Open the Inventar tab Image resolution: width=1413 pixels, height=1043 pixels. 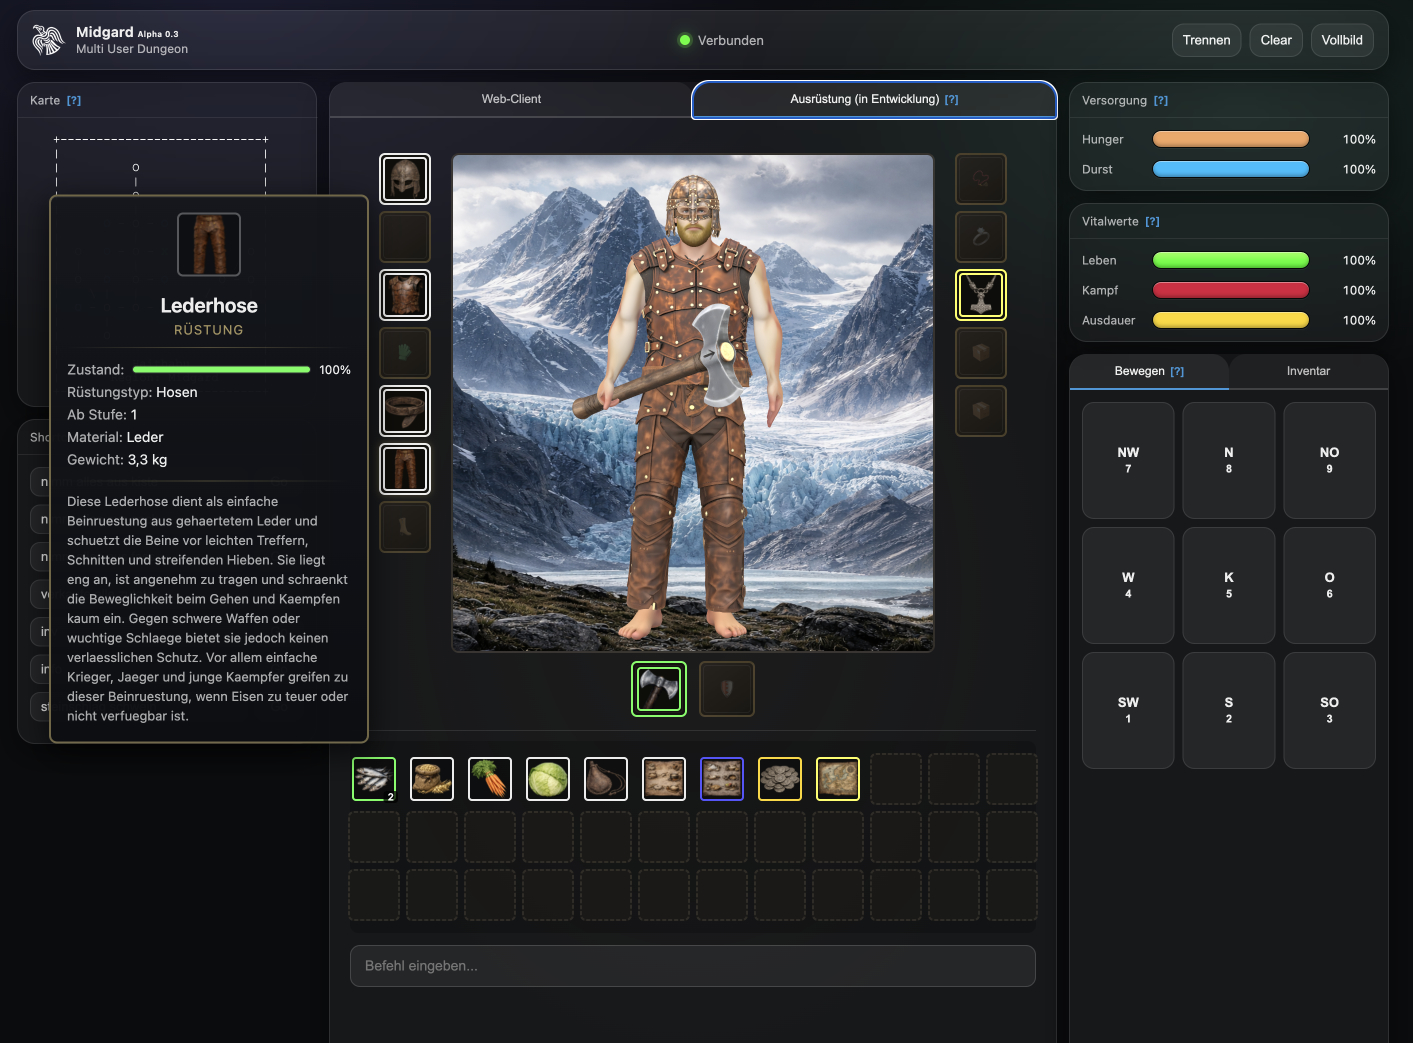pyautogui.click(x=1308, y=371)
